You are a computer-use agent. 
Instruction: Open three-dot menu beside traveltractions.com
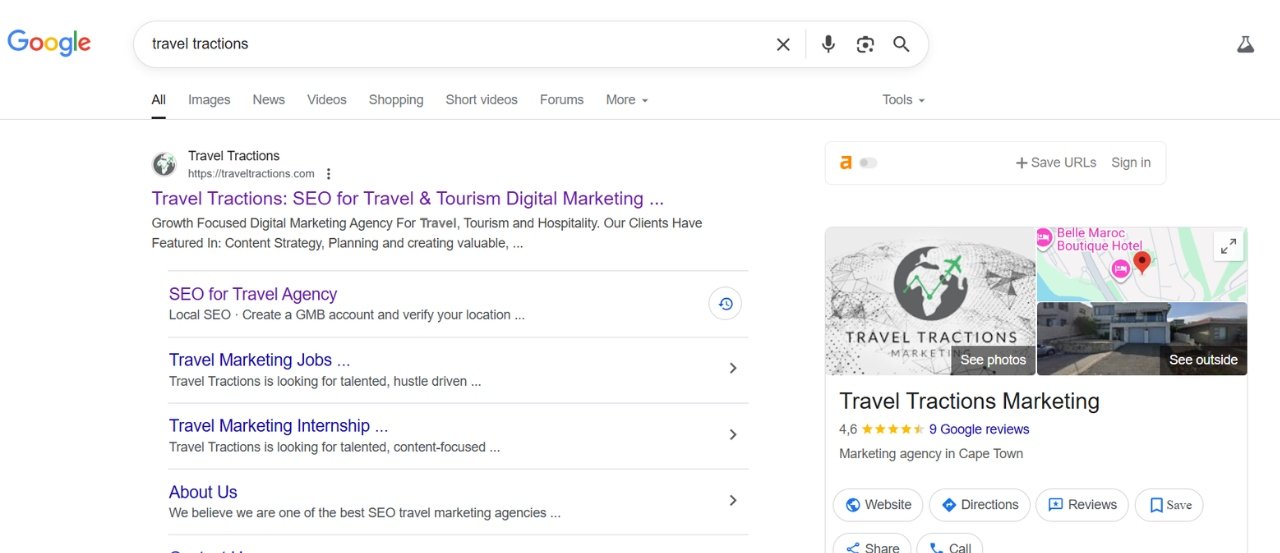point(329,174)
